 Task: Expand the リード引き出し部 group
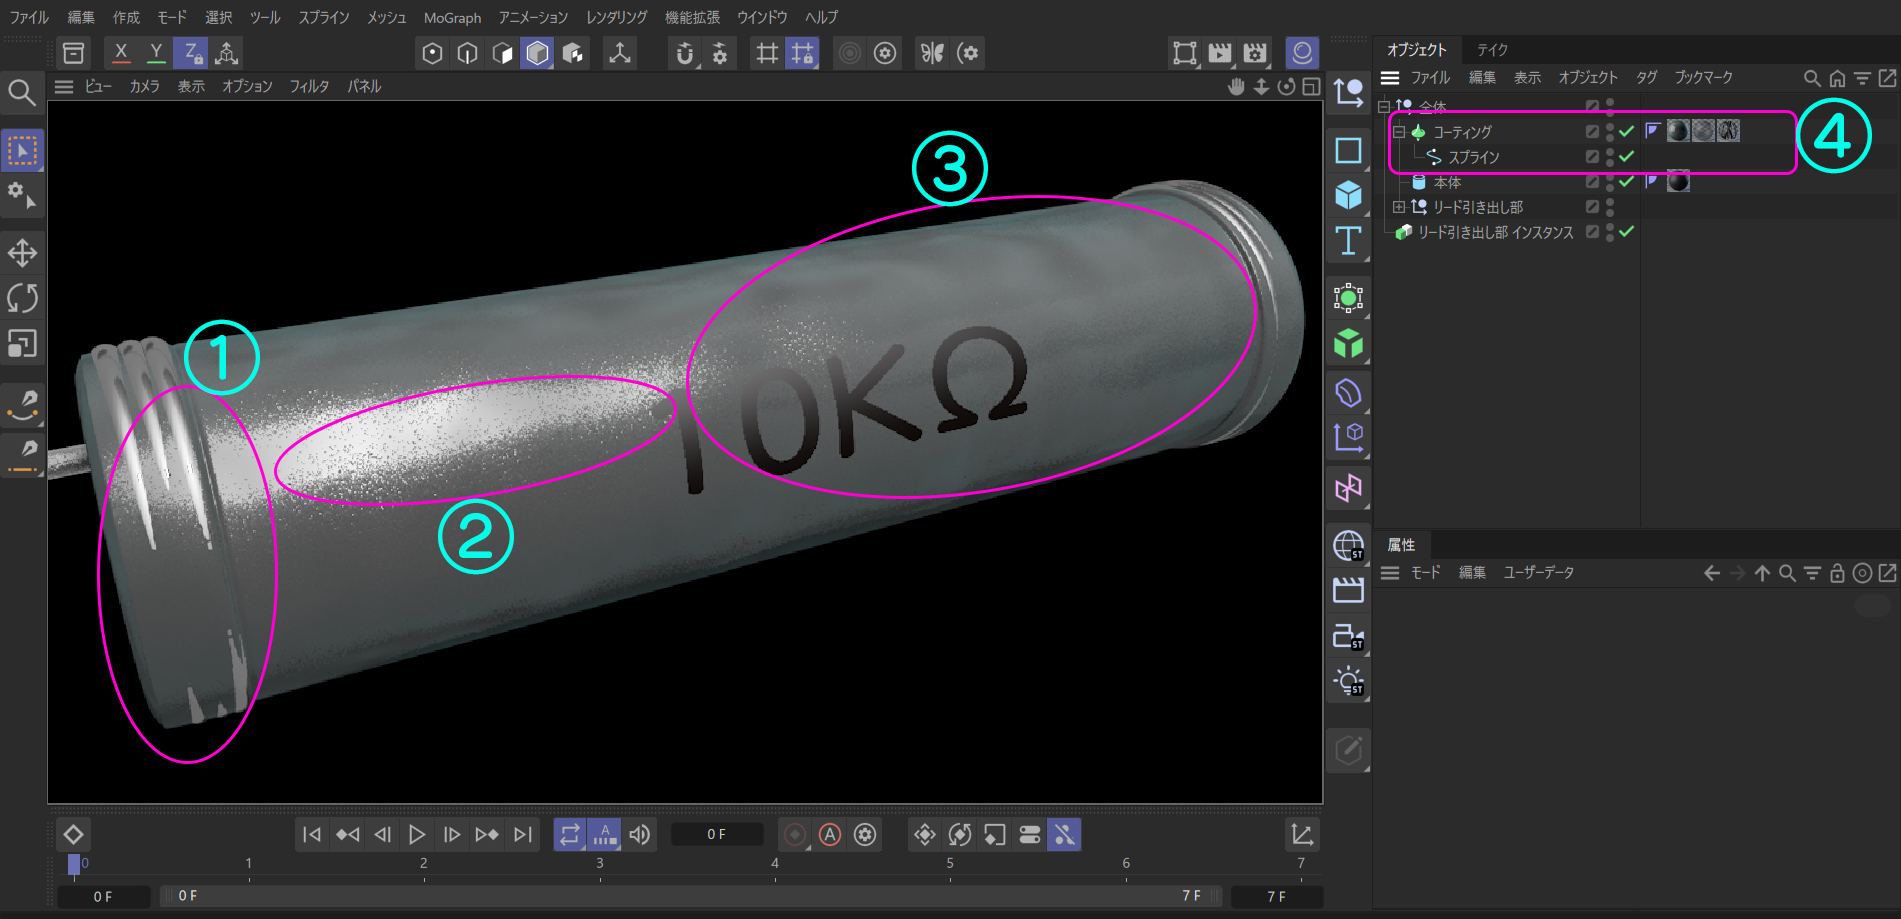click(x=1399, y=207)
